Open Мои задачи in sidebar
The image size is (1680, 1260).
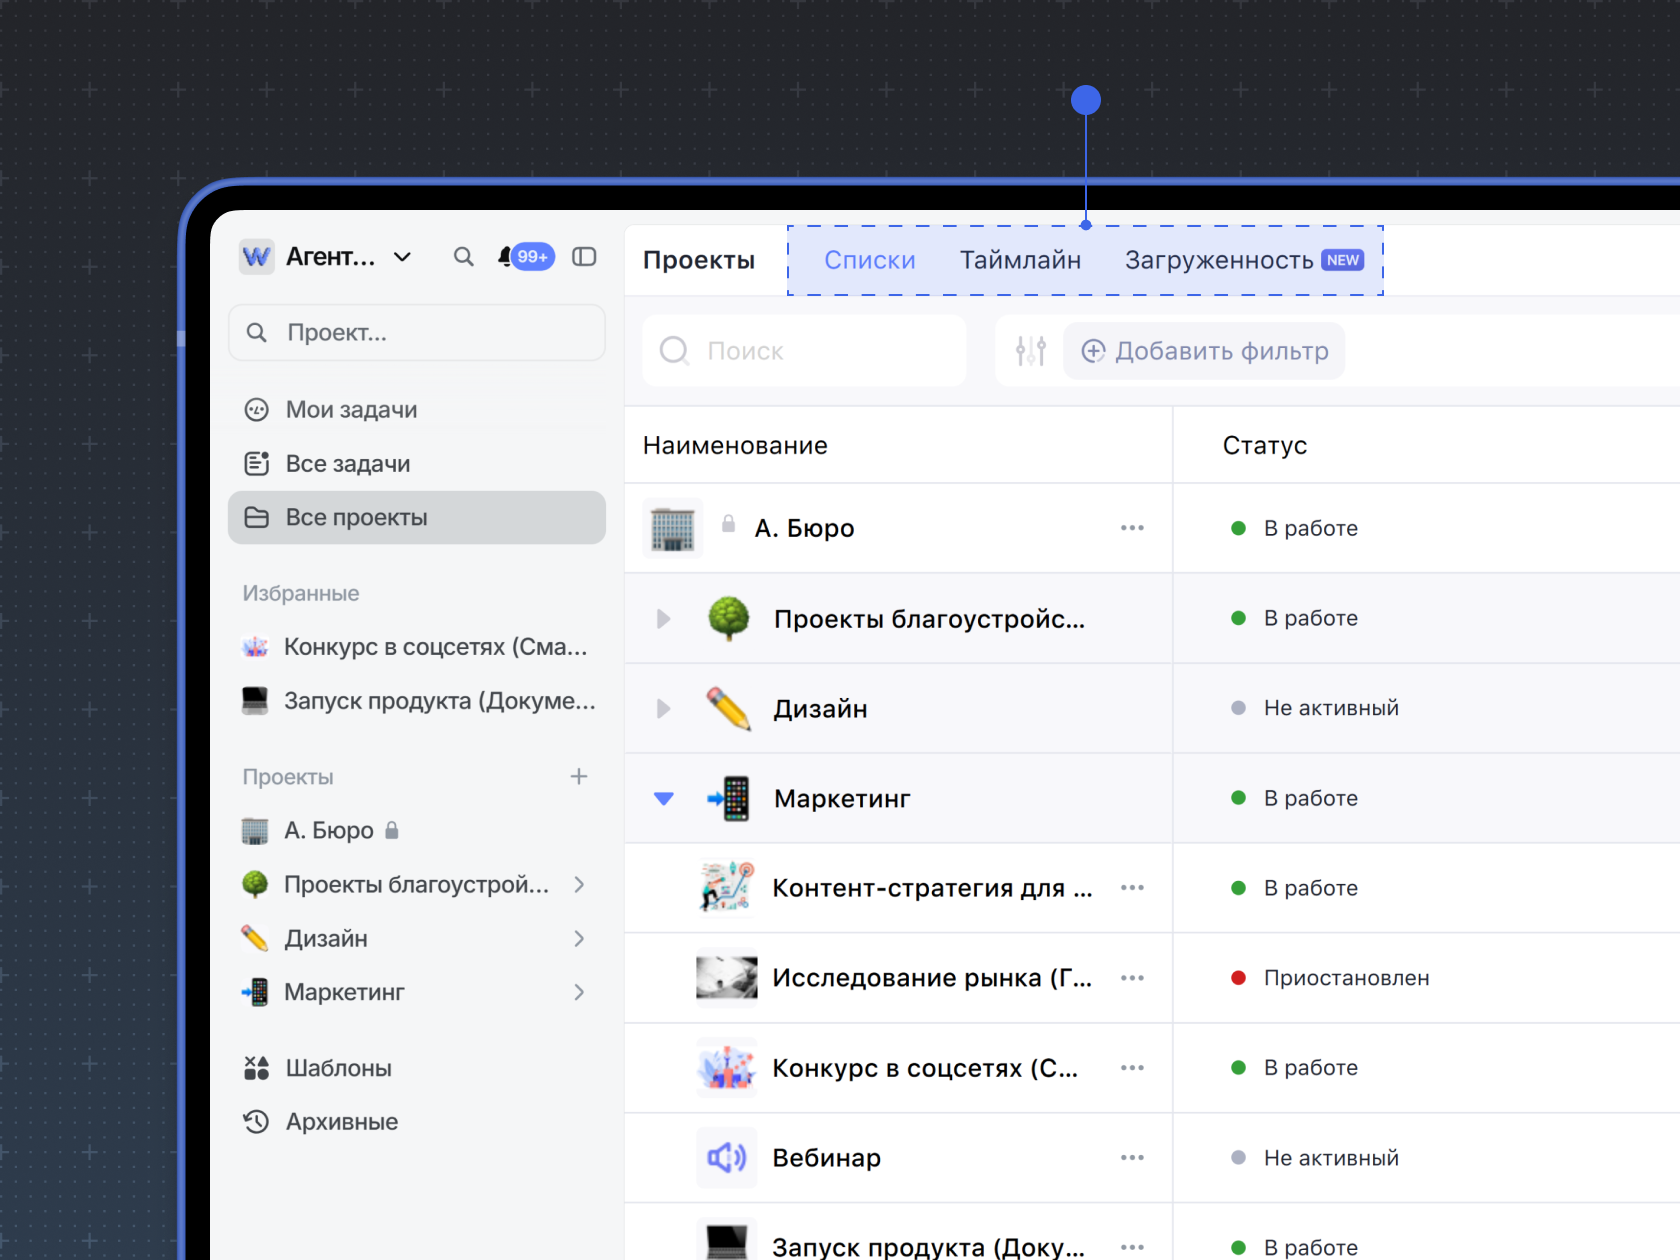(x=351, y=410)
